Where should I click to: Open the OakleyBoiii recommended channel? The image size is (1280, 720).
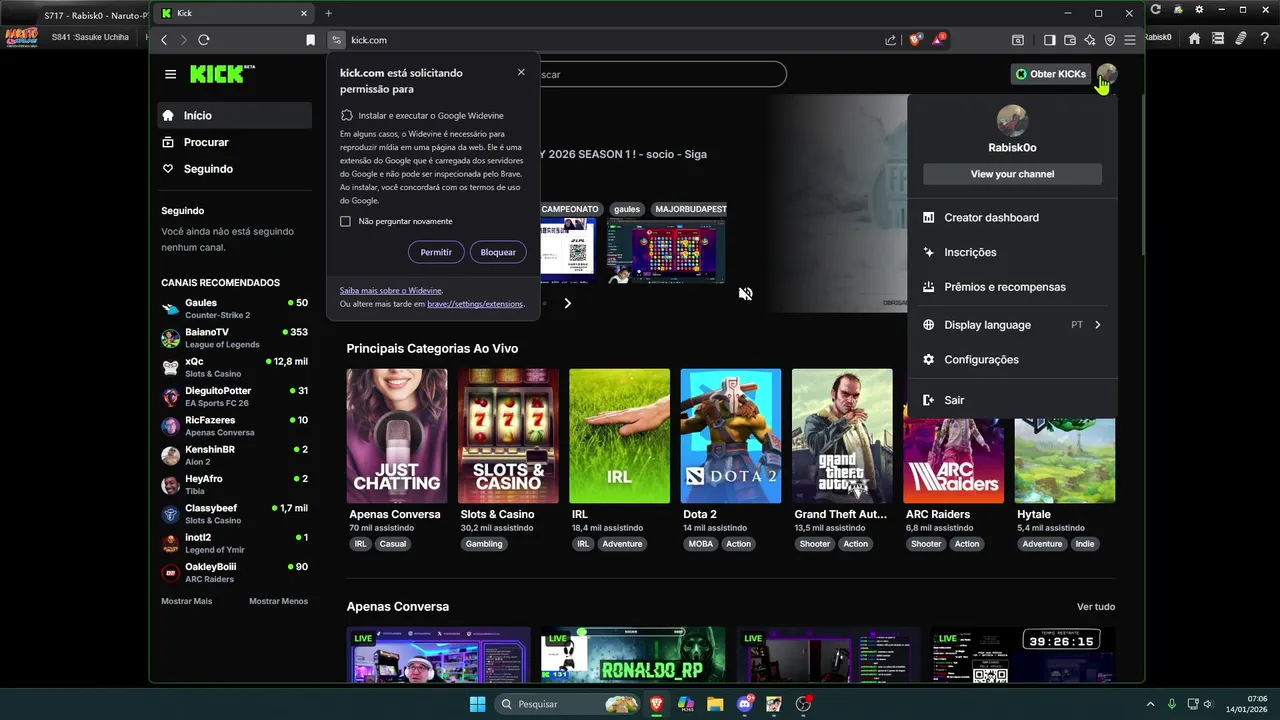click(x=234, y=572)
